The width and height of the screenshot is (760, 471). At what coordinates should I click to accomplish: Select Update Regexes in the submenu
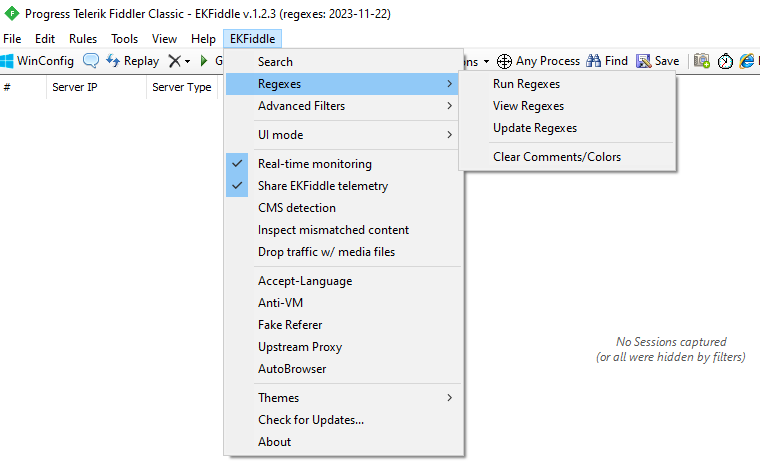click(x=567, y=128)
